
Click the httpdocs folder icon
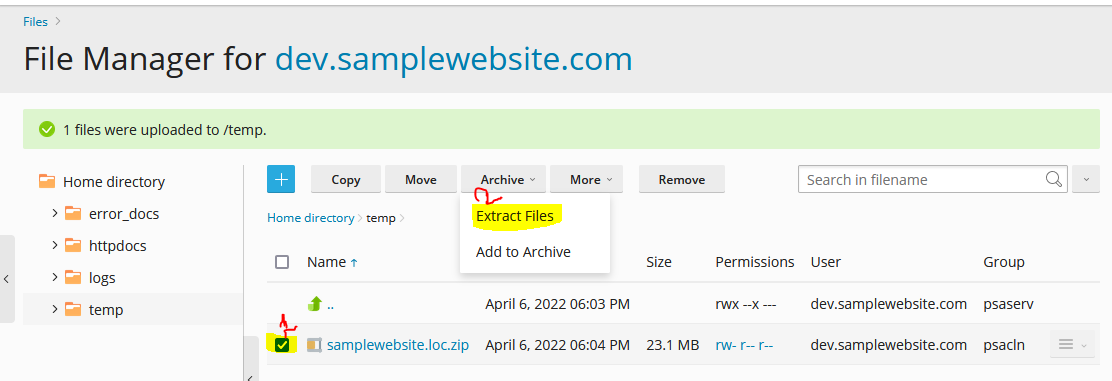click(73, 245)
